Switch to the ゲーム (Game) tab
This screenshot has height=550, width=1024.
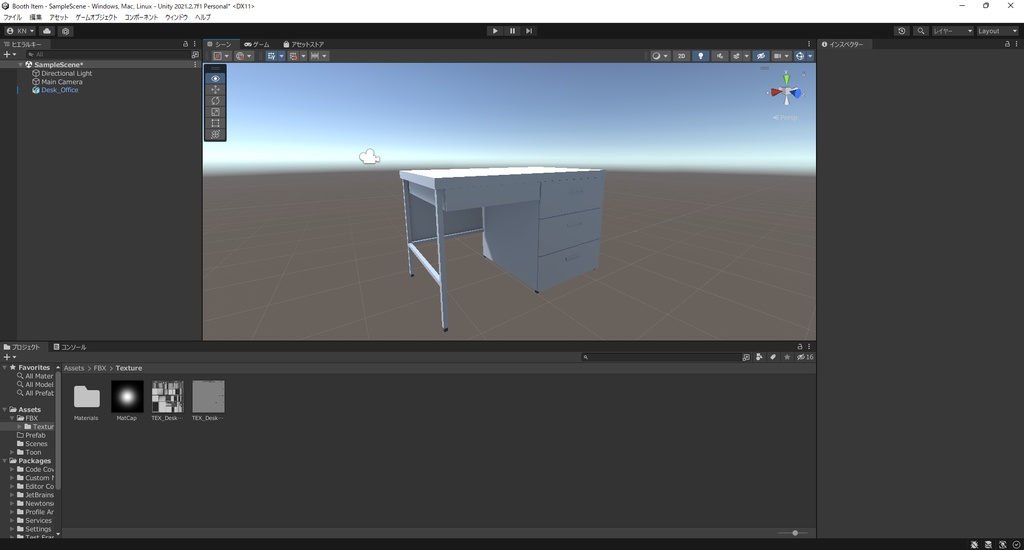257,44
